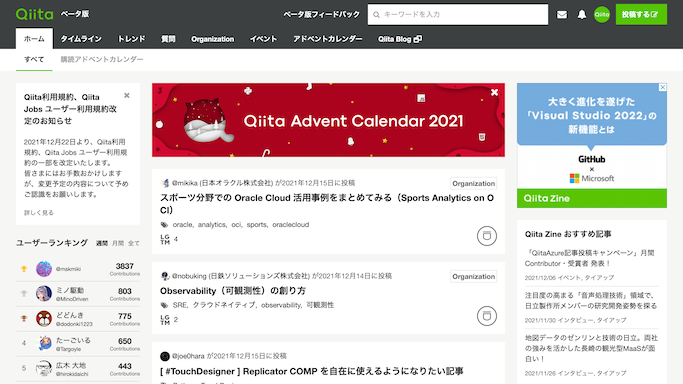Open the sports tag

click(257, 225)
